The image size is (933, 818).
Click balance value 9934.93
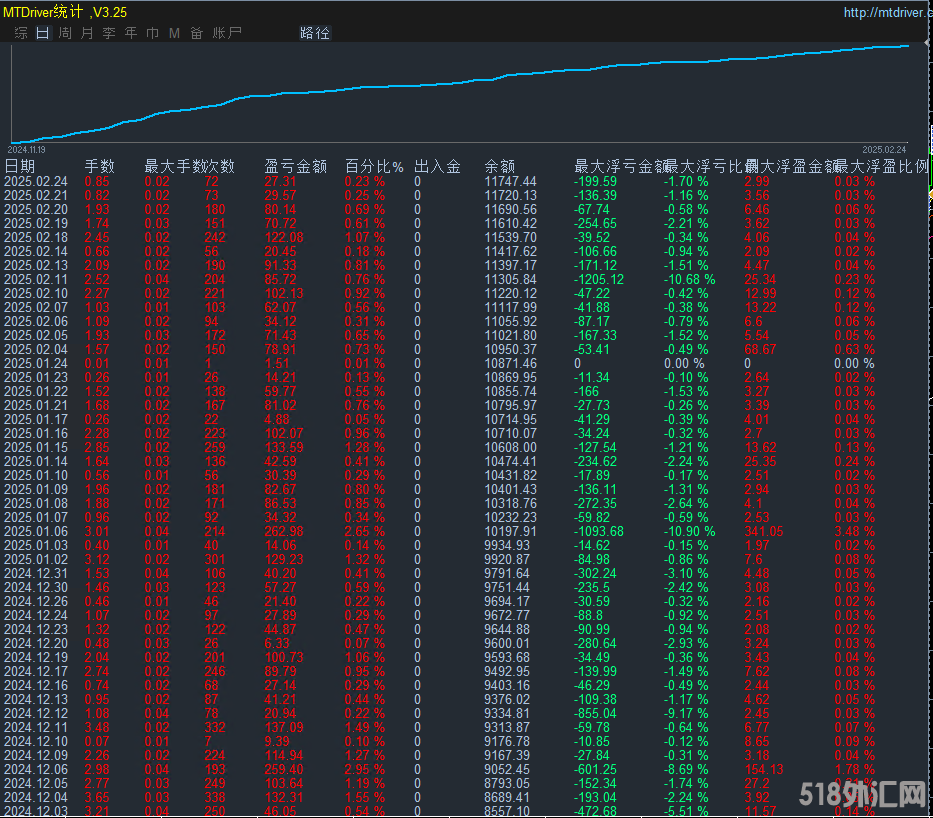pyautogui.click(x=506, y=546)
